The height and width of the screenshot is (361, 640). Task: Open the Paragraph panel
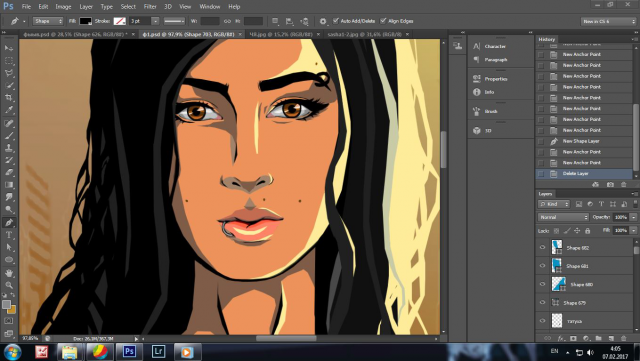click(x=496, y=60)
